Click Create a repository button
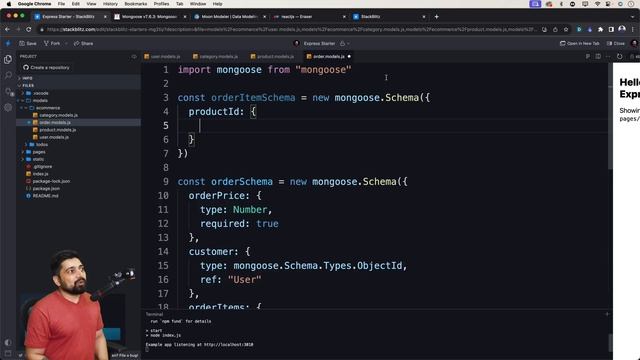This screenshot has width=640, height=360. tap(46, 67)
